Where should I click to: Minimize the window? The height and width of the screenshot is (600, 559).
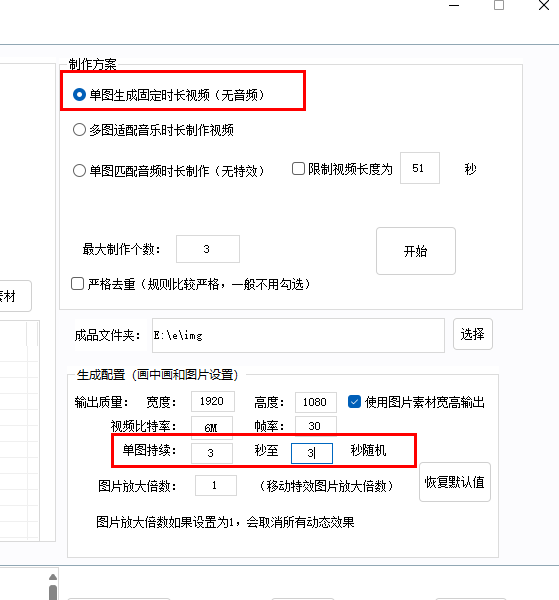pyautogui.click(x=454, y=6)
